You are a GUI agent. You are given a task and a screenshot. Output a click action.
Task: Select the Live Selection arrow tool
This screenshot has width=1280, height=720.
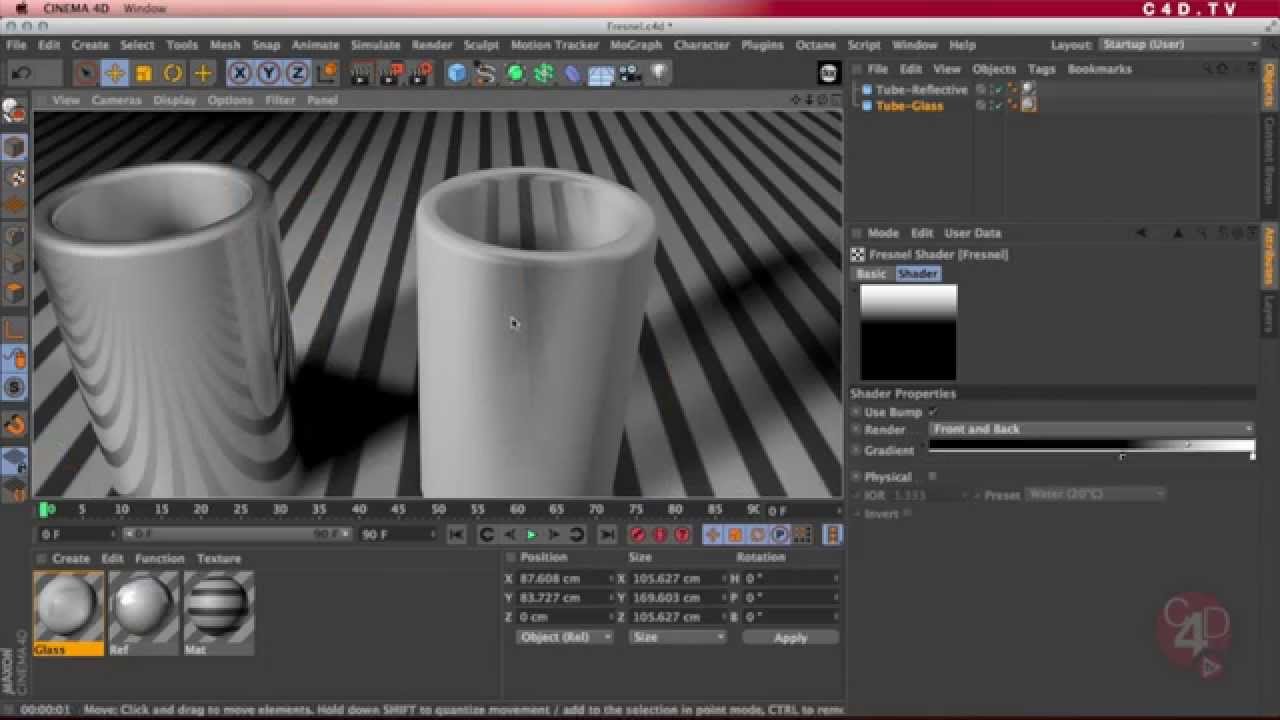click(x=86, y=73)
